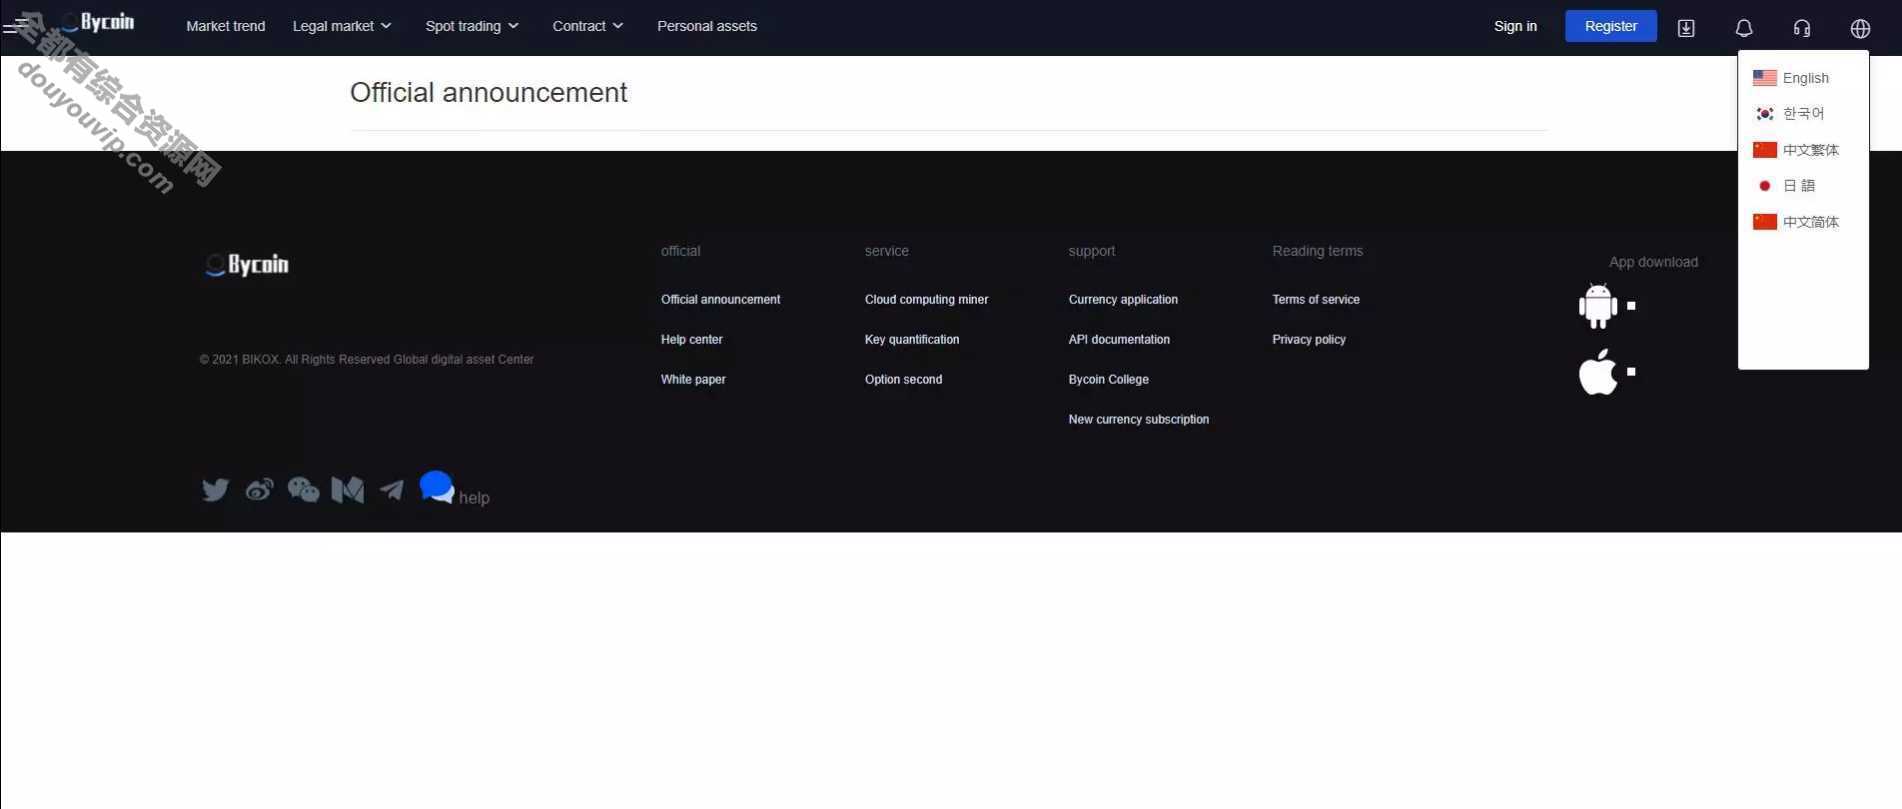Viewport: 1902px width, 809px height.
Task: Expand the Spot trading dropdown
Action: pyautogui.click(x=472, y=26)
